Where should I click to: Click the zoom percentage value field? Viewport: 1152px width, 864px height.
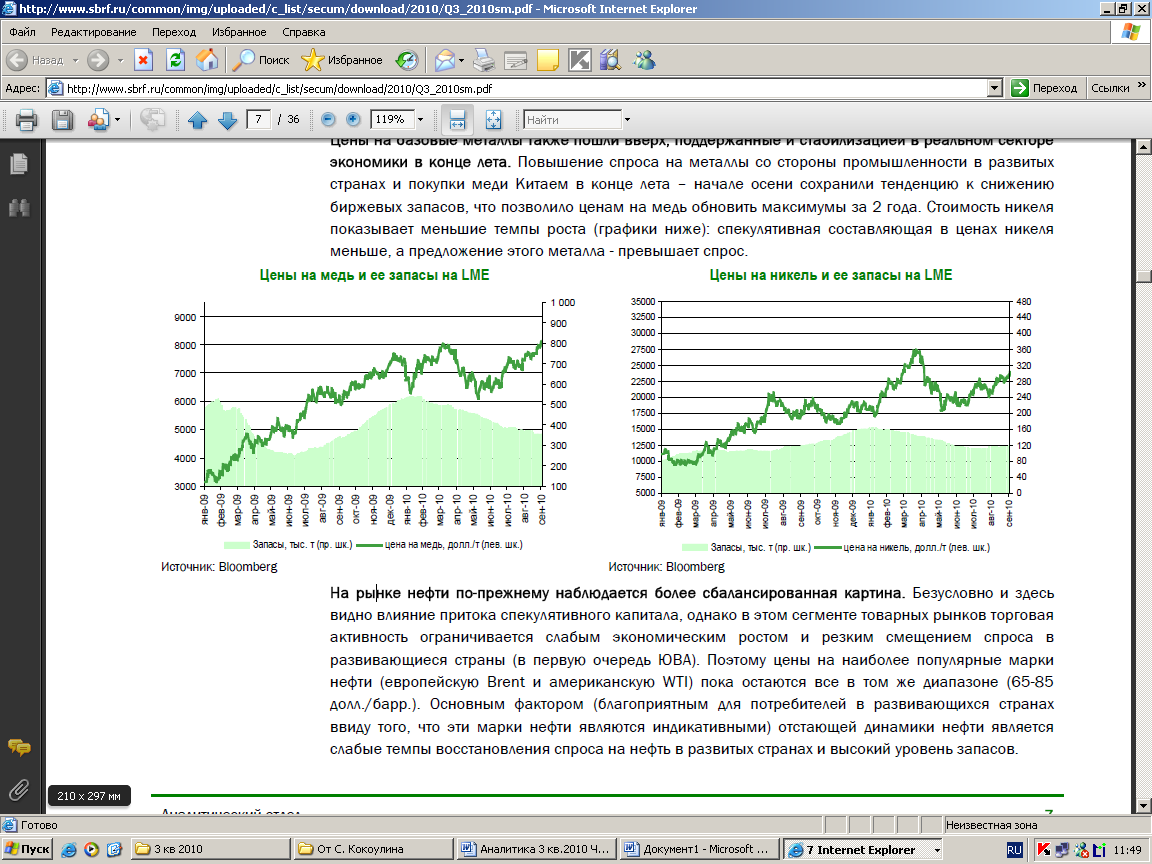(392, 119)
